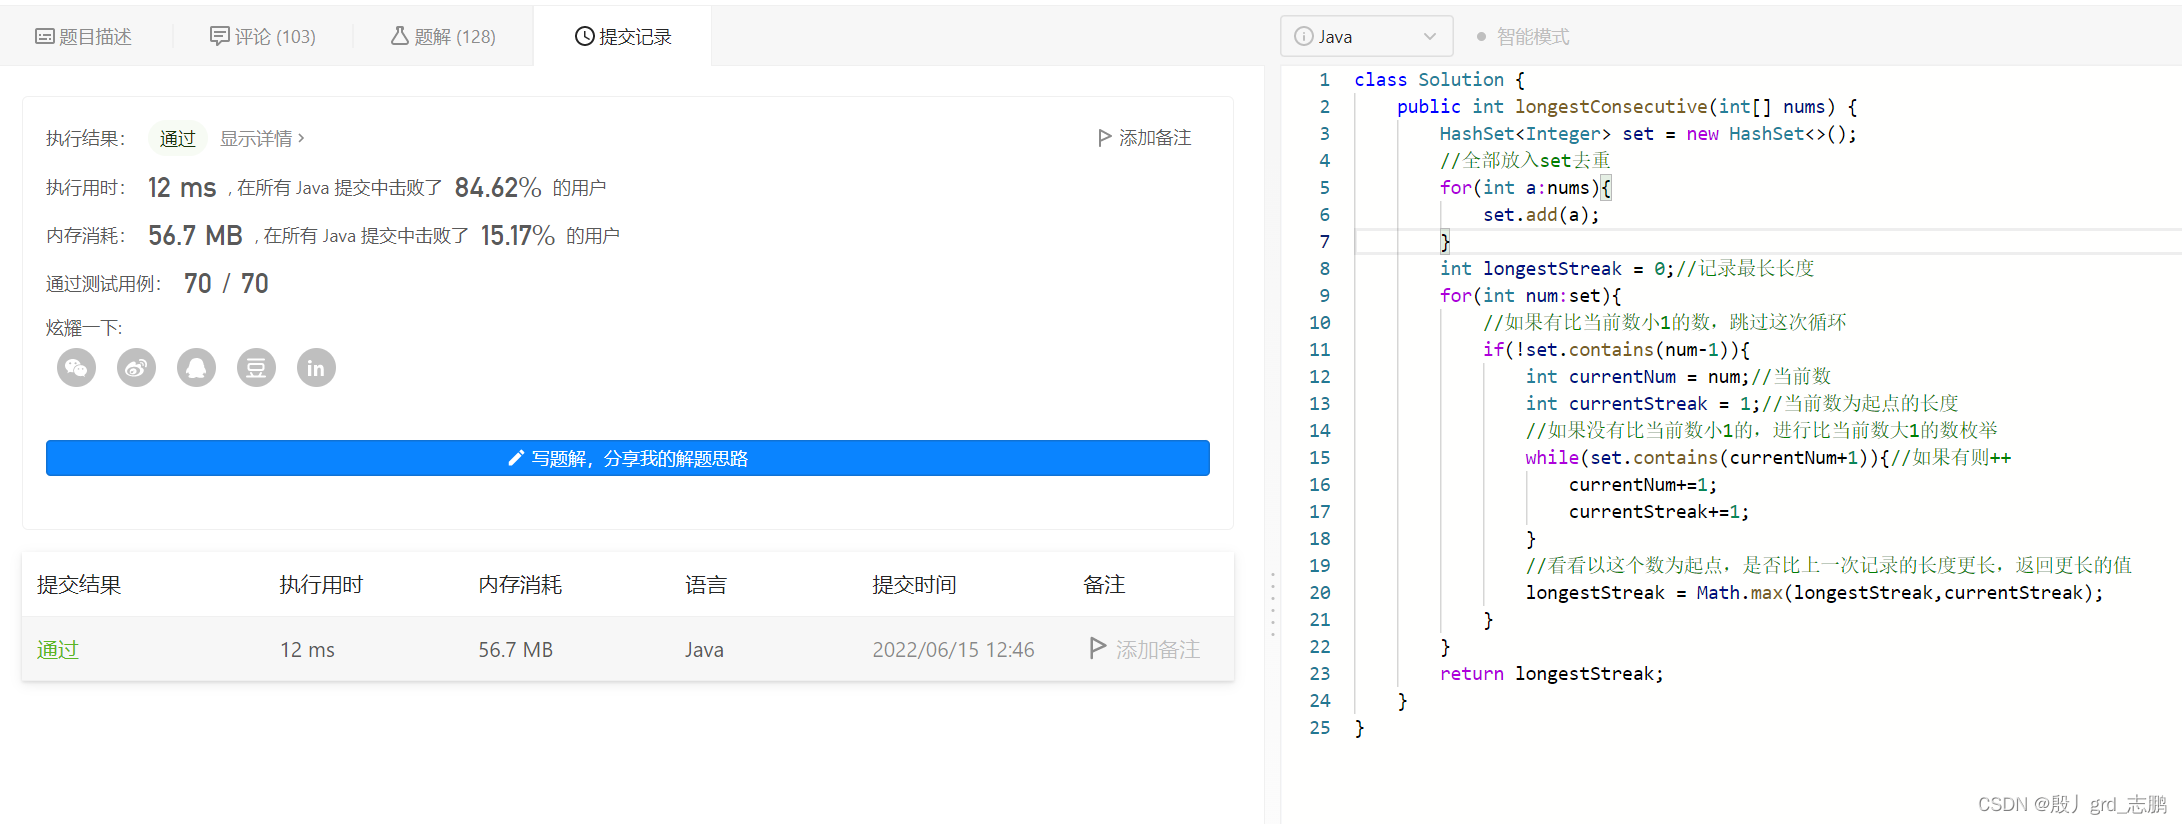The width and height of the screenshot is (2182, 824).
Task: Click line 2 longestConsecutive method signature
Action: point(1627,106)
